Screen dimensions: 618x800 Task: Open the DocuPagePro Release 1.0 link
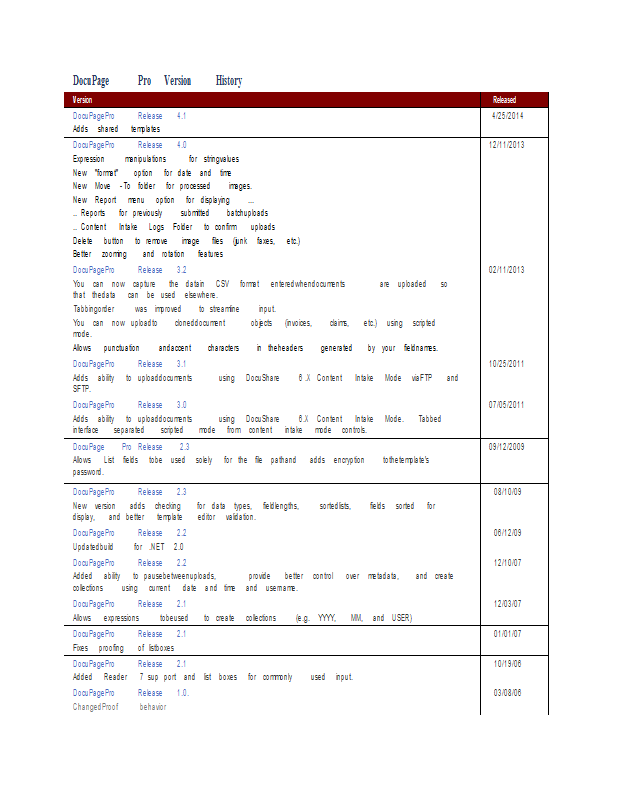pyautogui.click(x=131, y=693)
